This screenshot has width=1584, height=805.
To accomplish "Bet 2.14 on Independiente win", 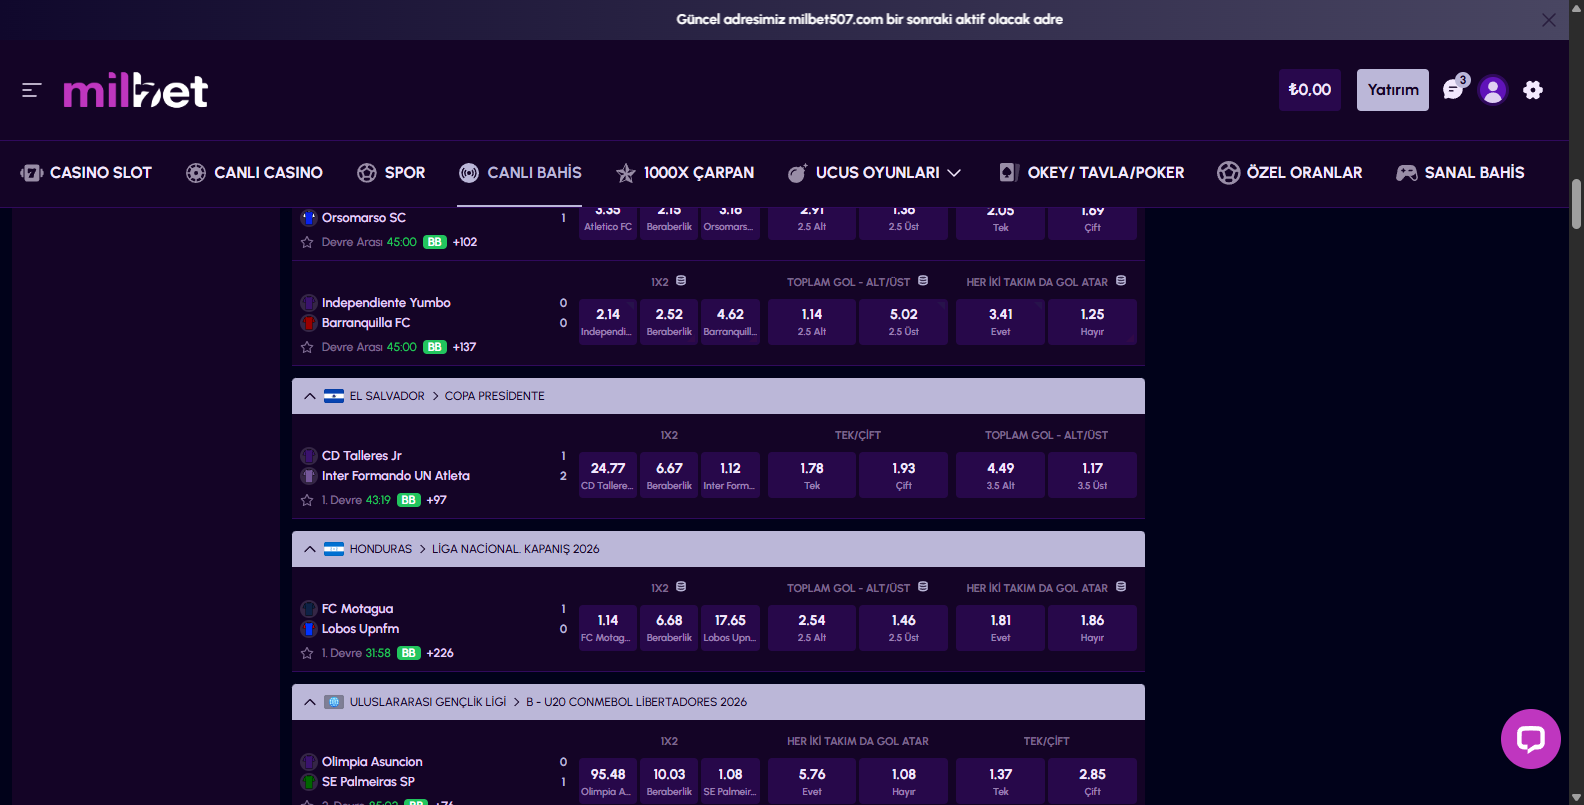I will click(x=608, y=322).
